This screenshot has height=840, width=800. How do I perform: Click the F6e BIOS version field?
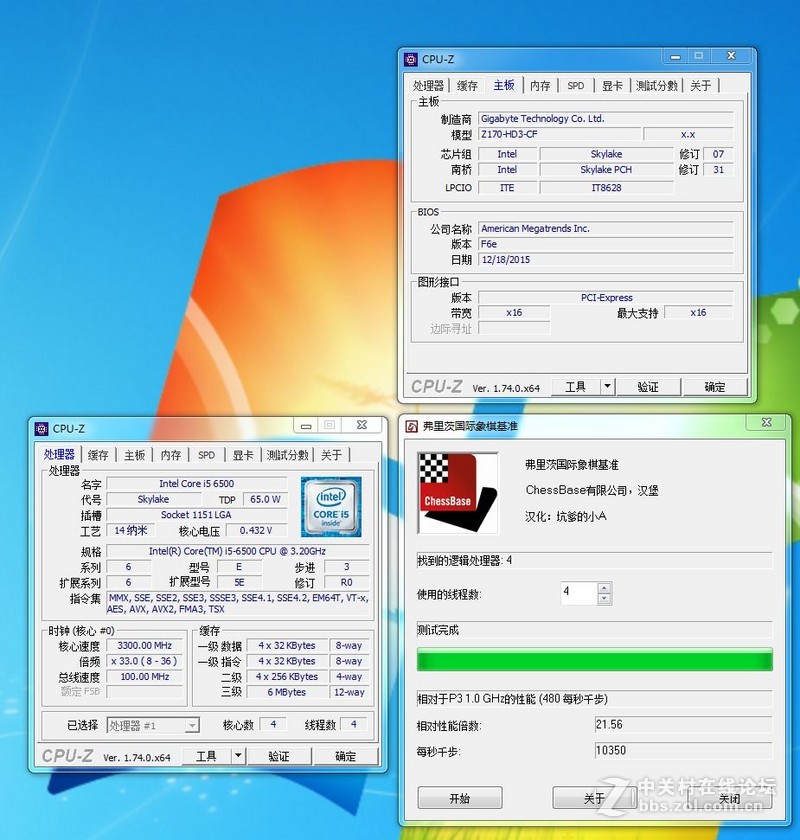pos(606,244)
